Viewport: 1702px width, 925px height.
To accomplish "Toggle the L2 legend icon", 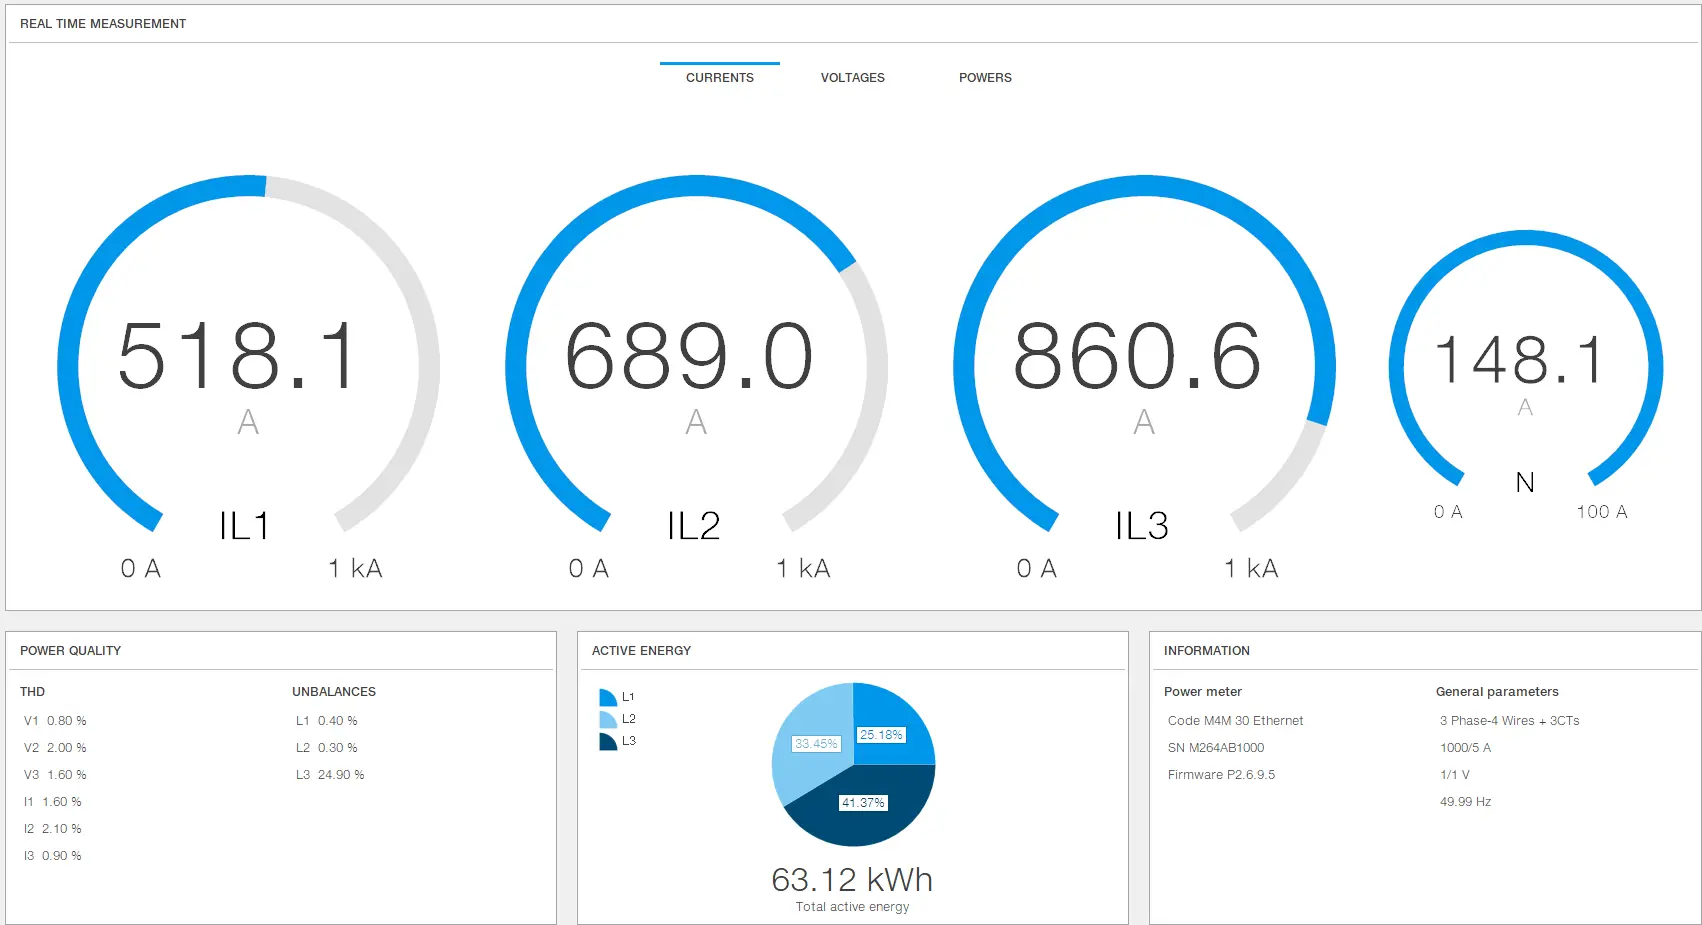I will tap(607, 719).
